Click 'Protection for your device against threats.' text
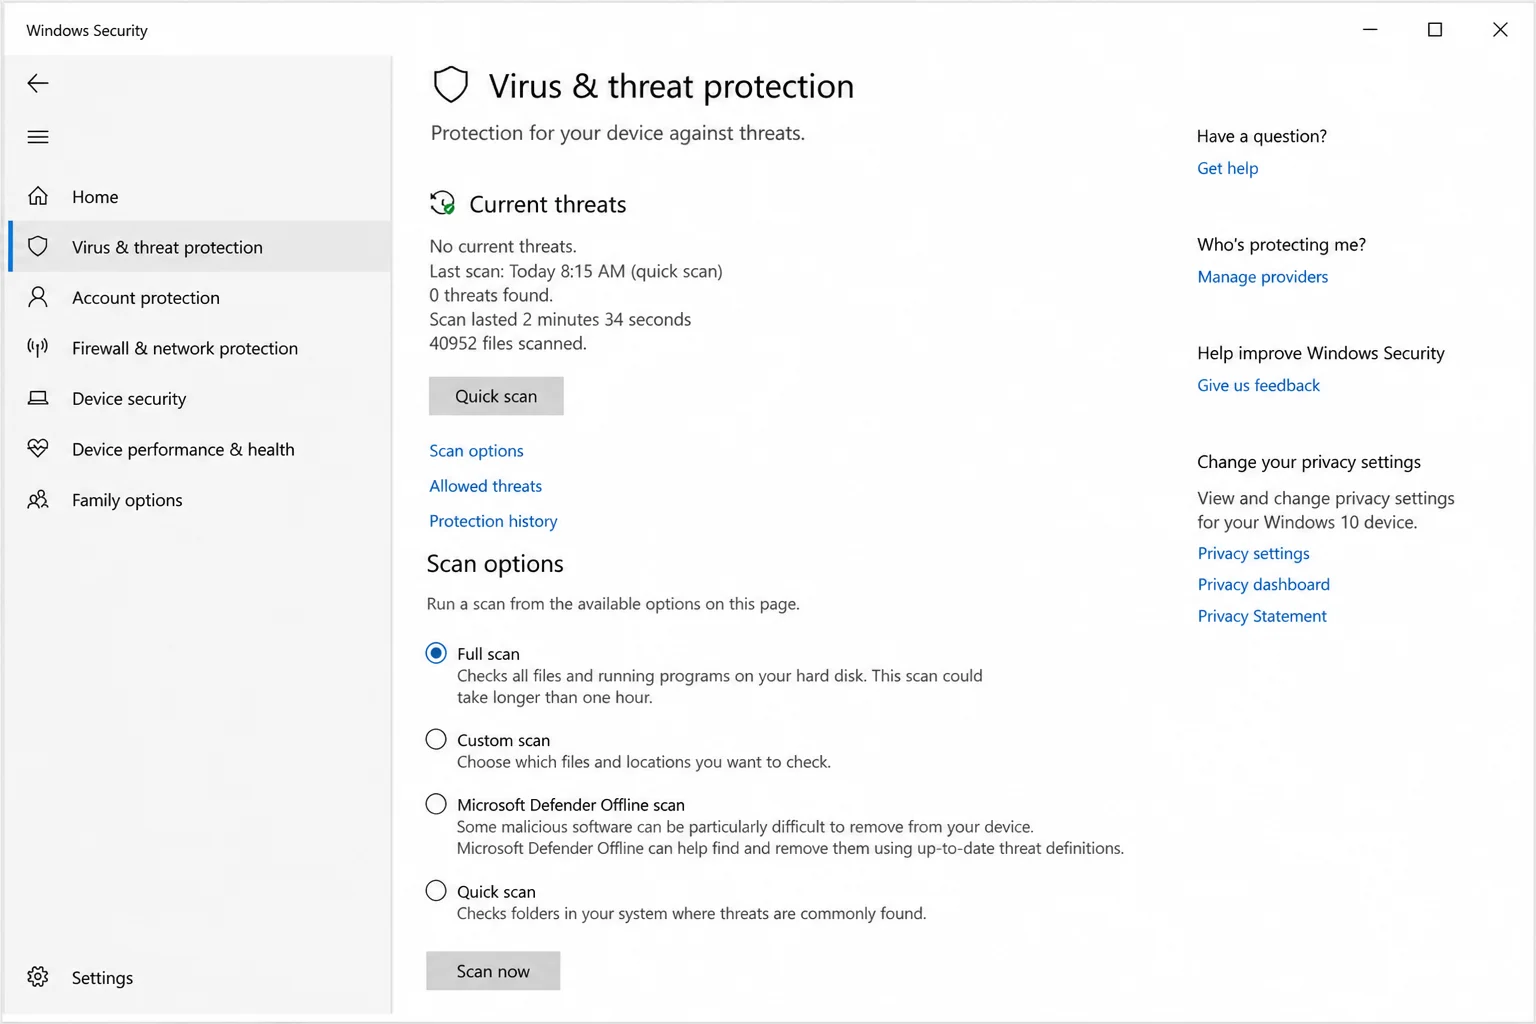The width and height of the screenshot is (1536, 1024). coord(617,133)
